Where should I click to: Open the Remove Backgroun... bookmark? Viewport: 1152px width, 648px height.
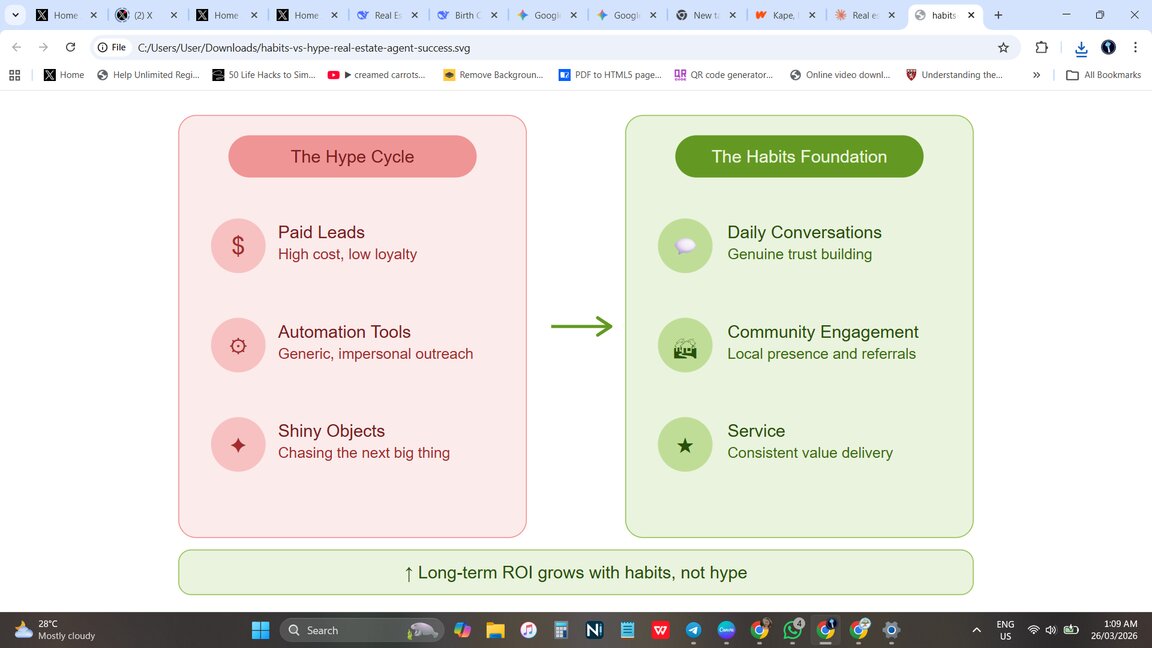click(x=493, y=75)
